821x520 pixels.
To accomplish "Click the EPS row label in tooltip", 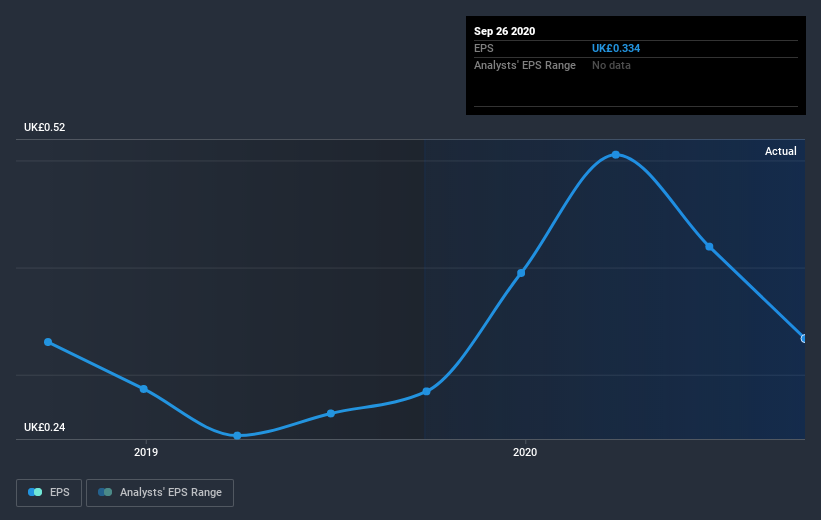I will 484,48.
